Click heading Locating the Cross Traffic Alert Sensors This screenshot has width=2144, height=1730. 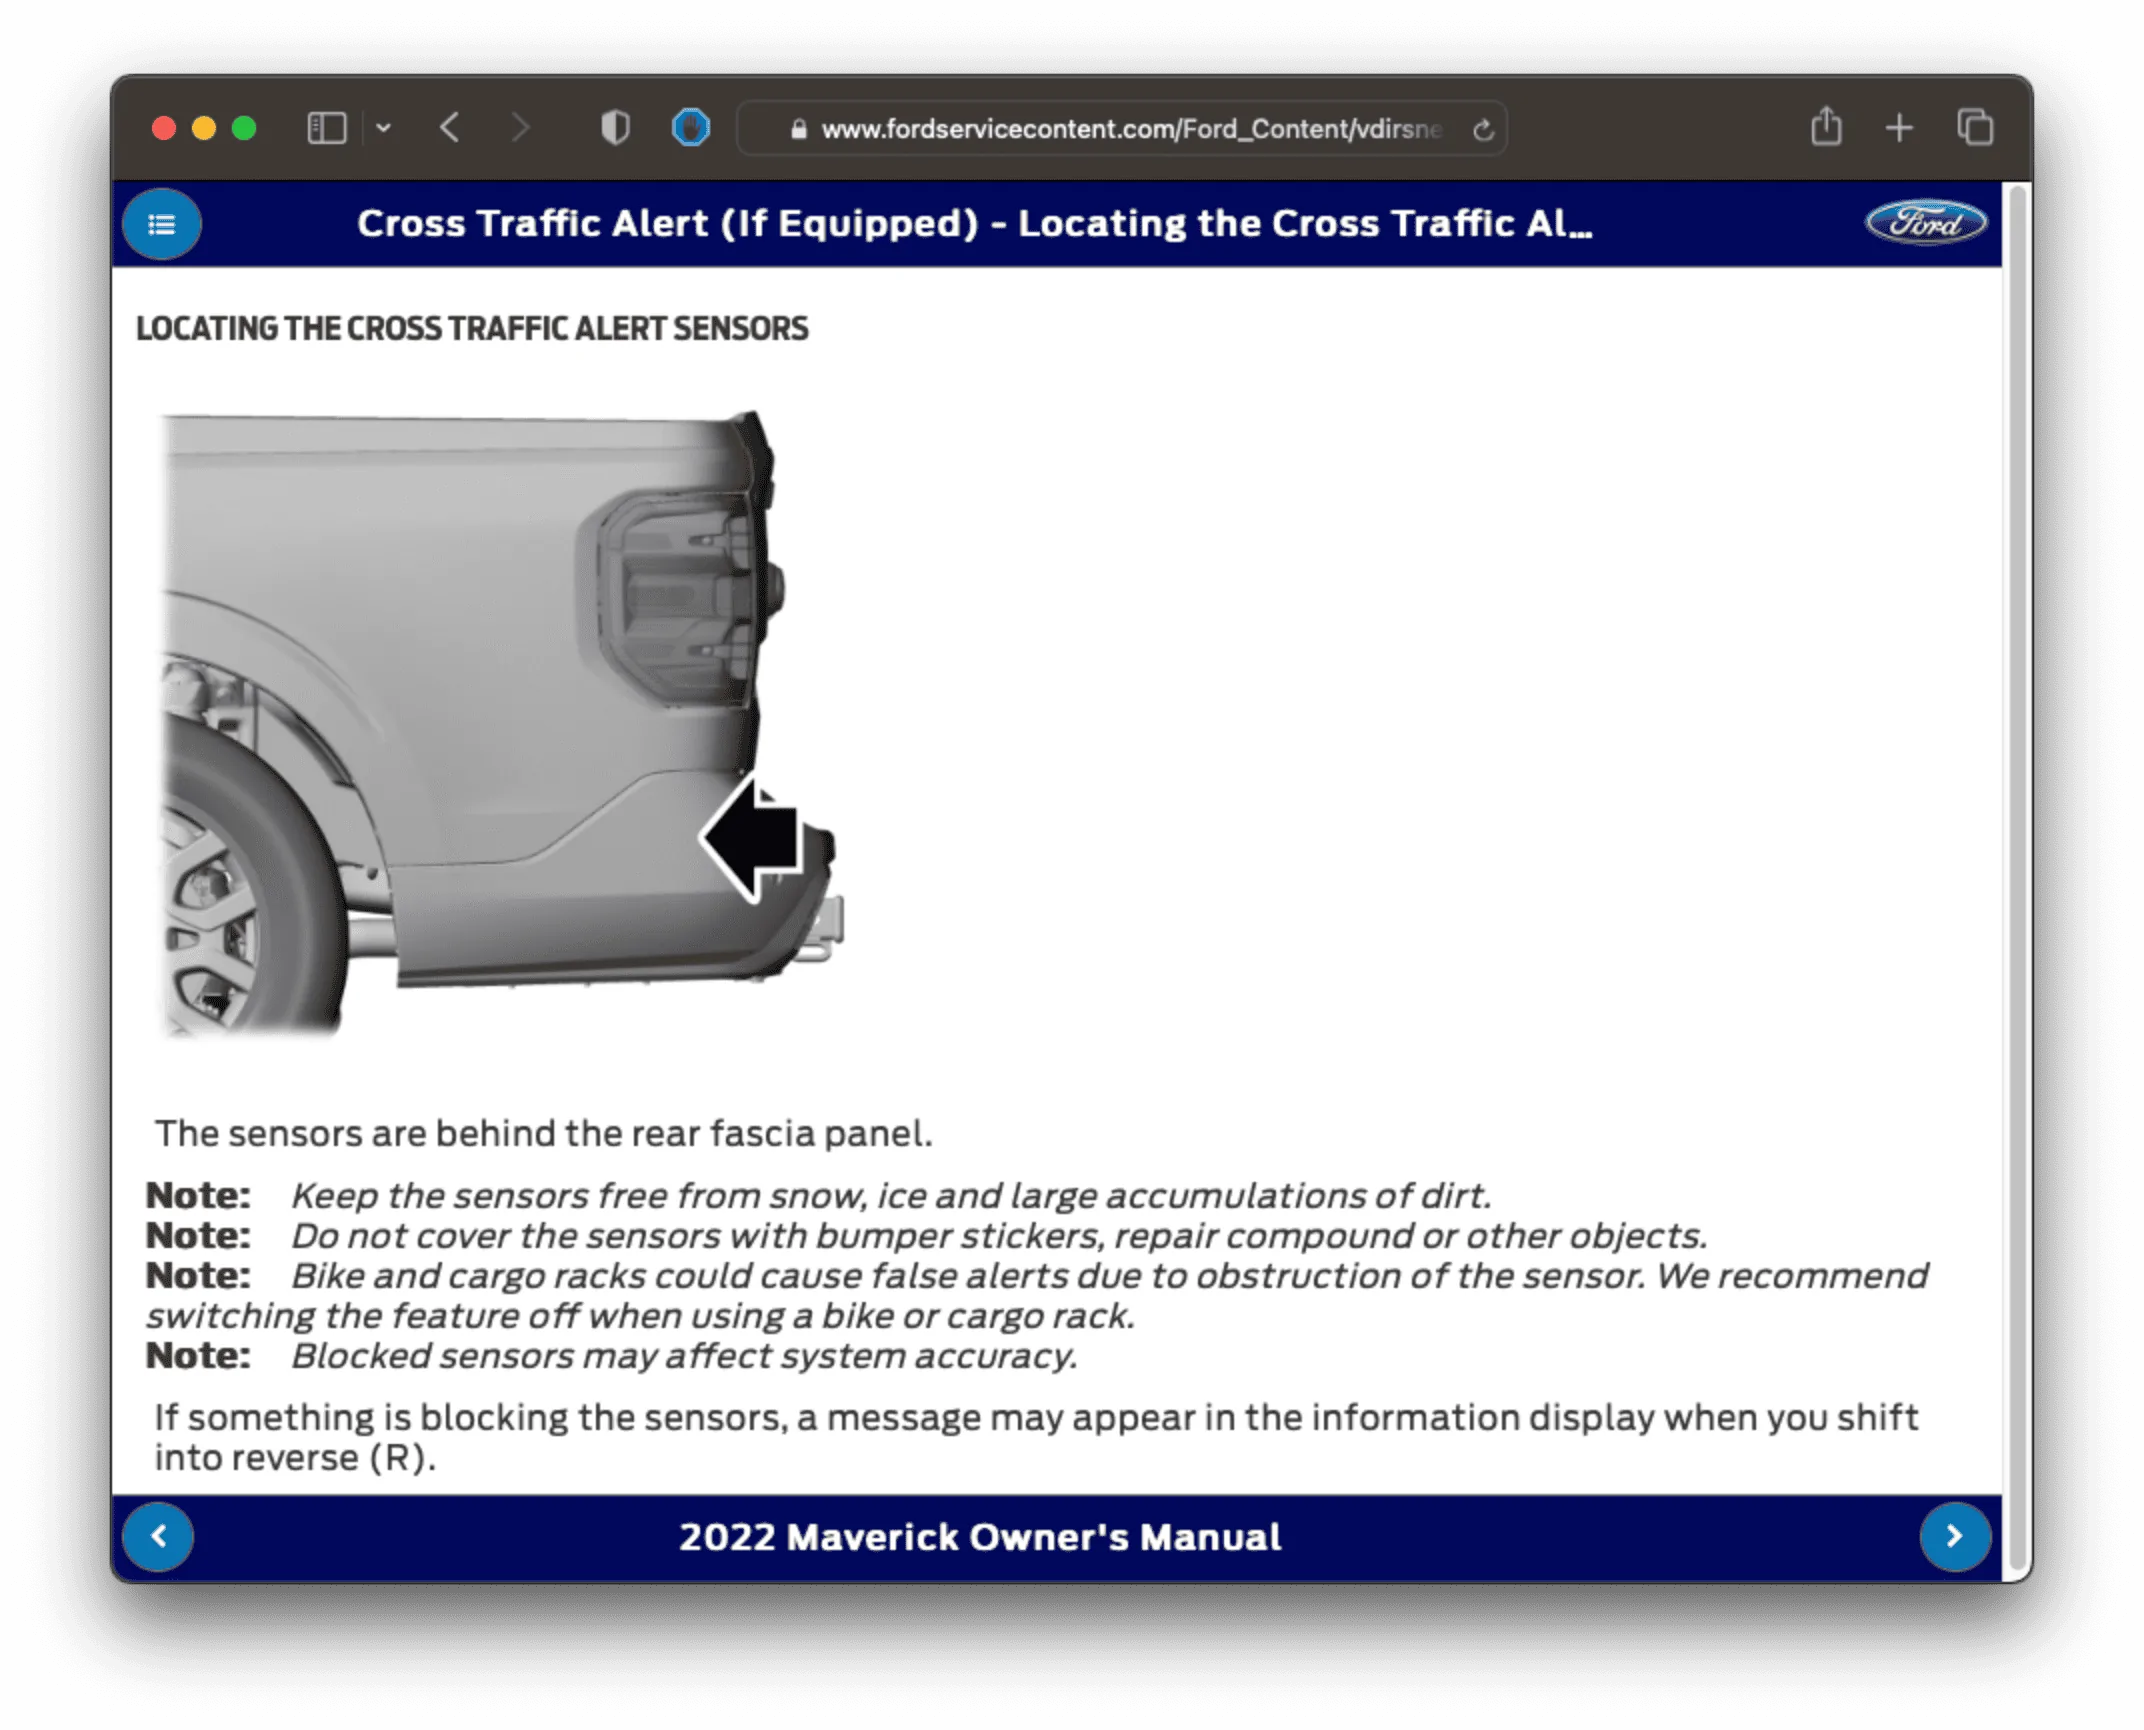pyautogui.click(x=472, y=329)
